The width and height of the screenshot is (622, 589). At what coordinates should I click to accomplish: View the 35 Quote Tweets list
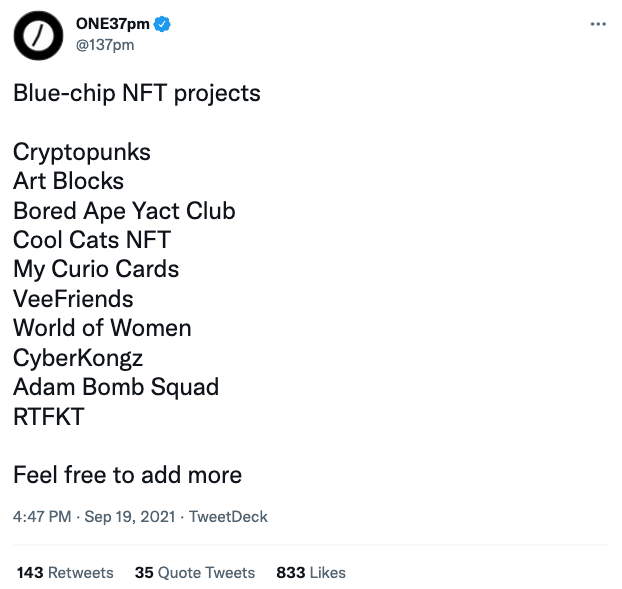[195, 573]
